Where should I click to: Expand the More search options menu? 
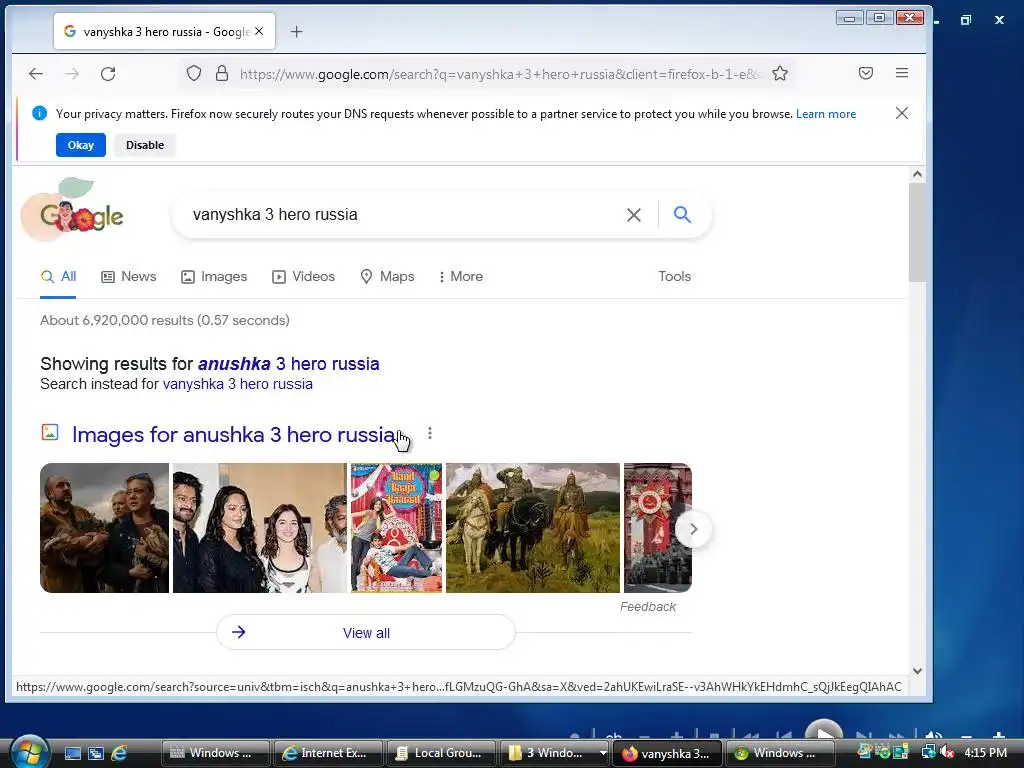[x=461, y=276]
